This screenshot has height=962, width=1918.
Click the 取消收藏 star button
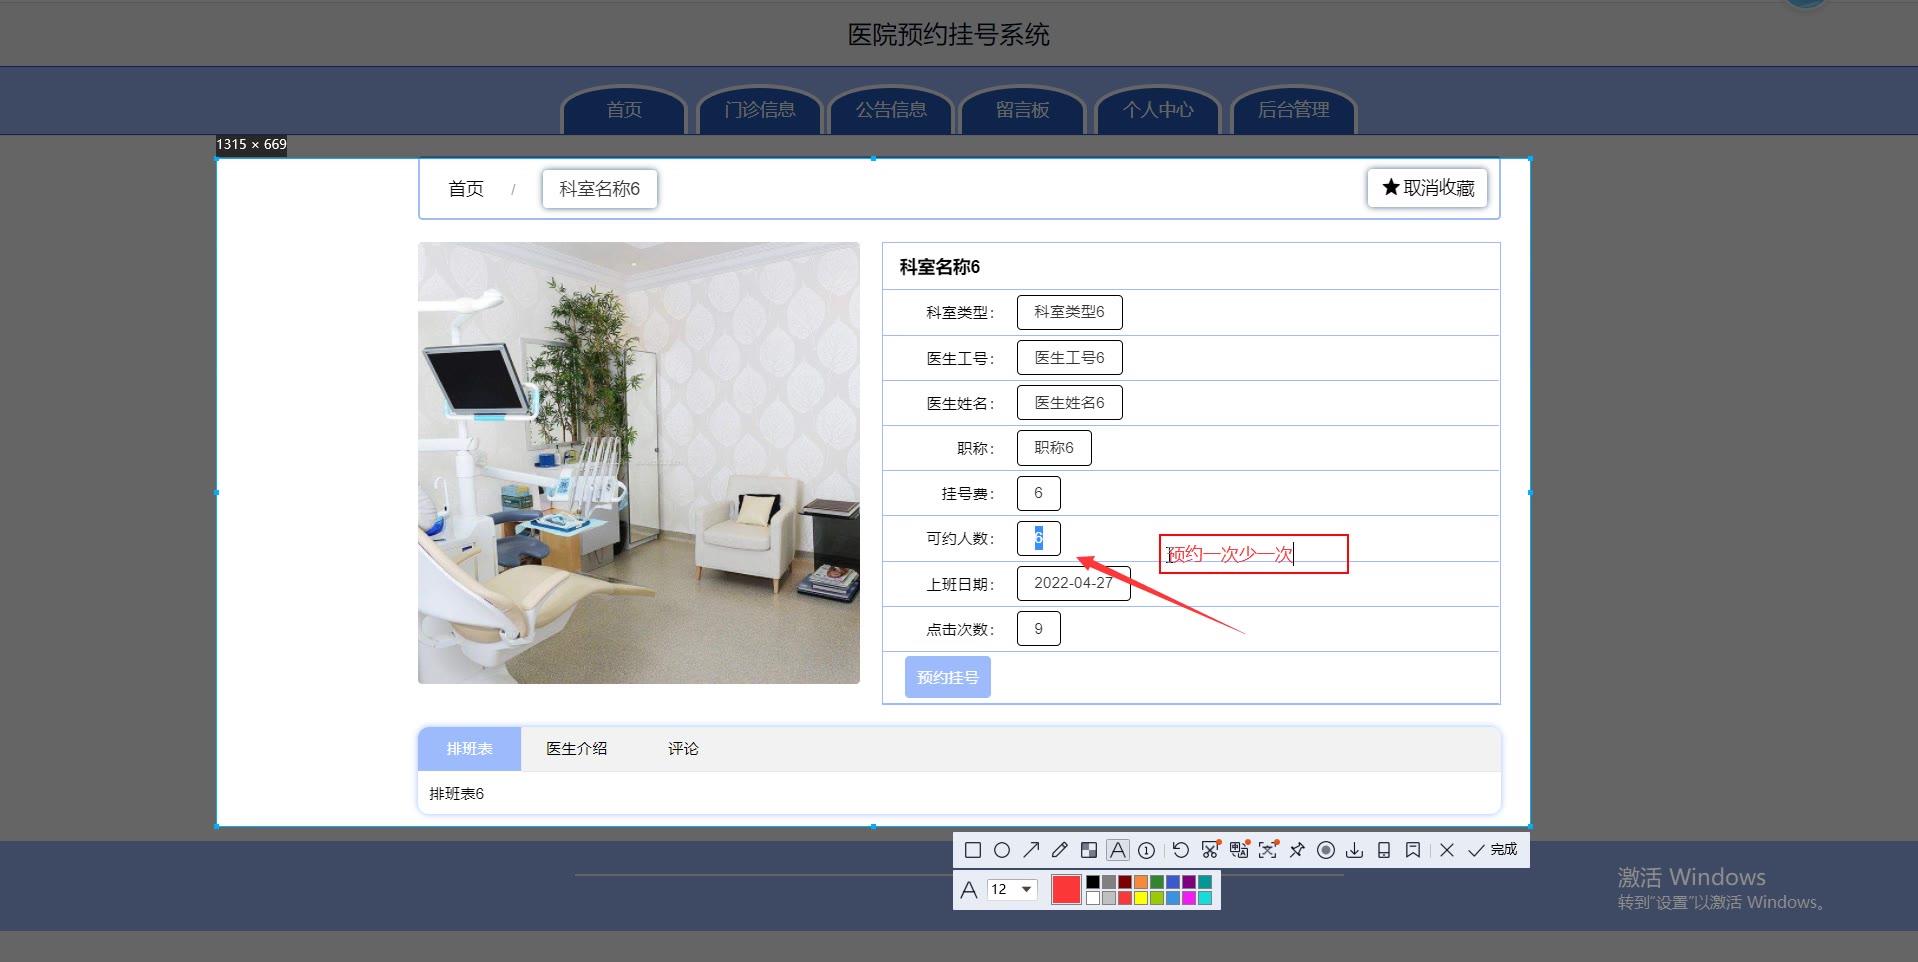pos(1428,188)
